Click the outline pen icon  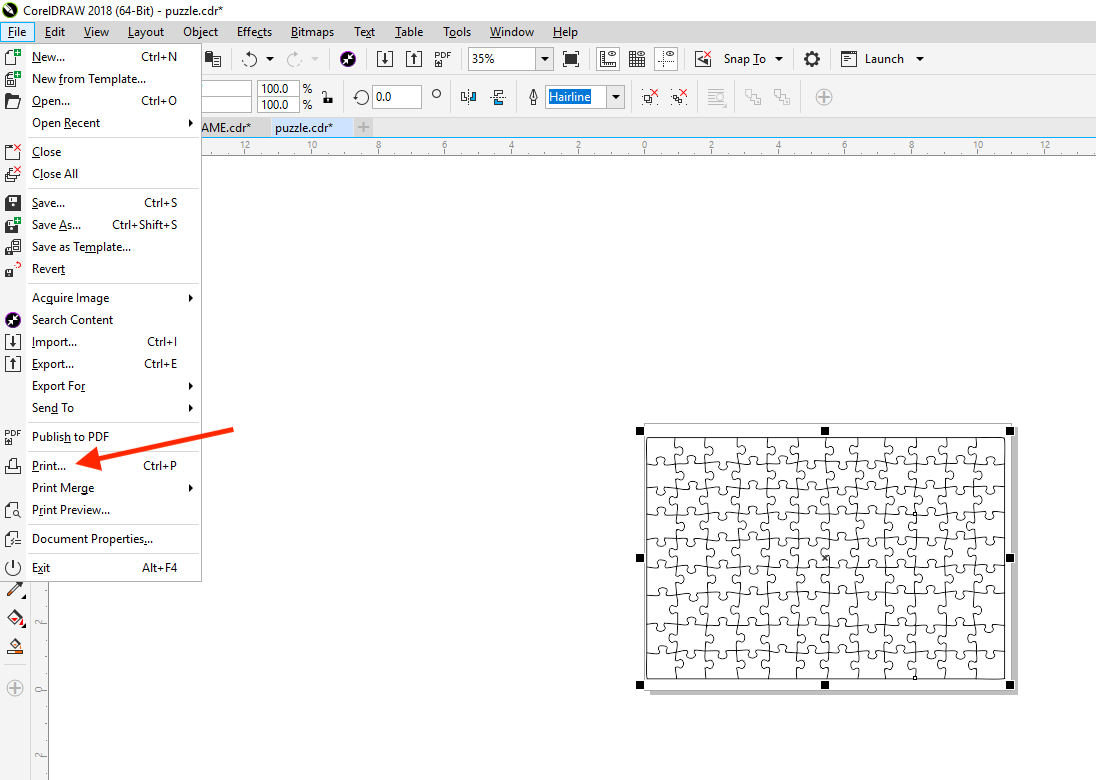[x=533, y=97]
